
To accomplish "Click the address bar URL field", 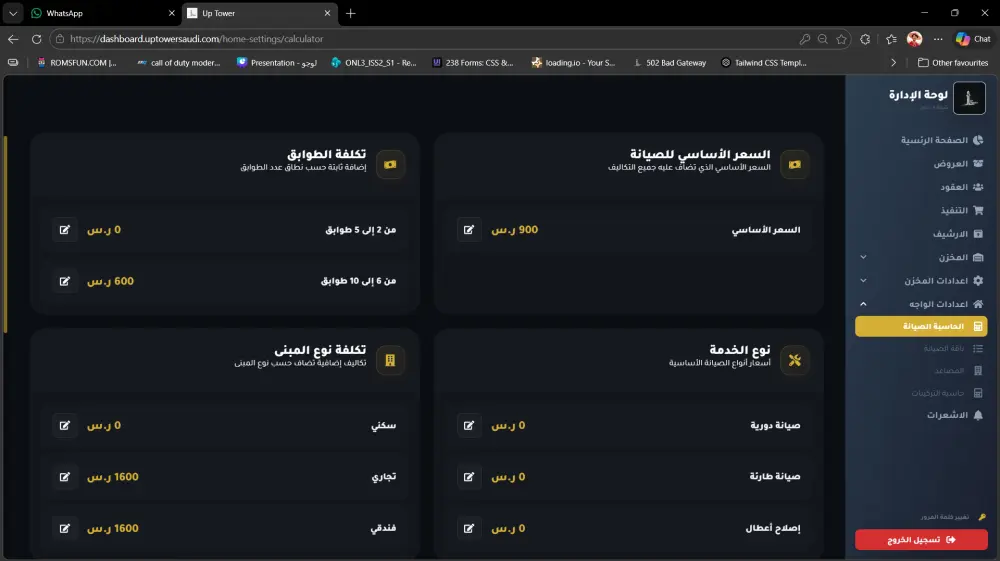I will click(x=427, y=39).
